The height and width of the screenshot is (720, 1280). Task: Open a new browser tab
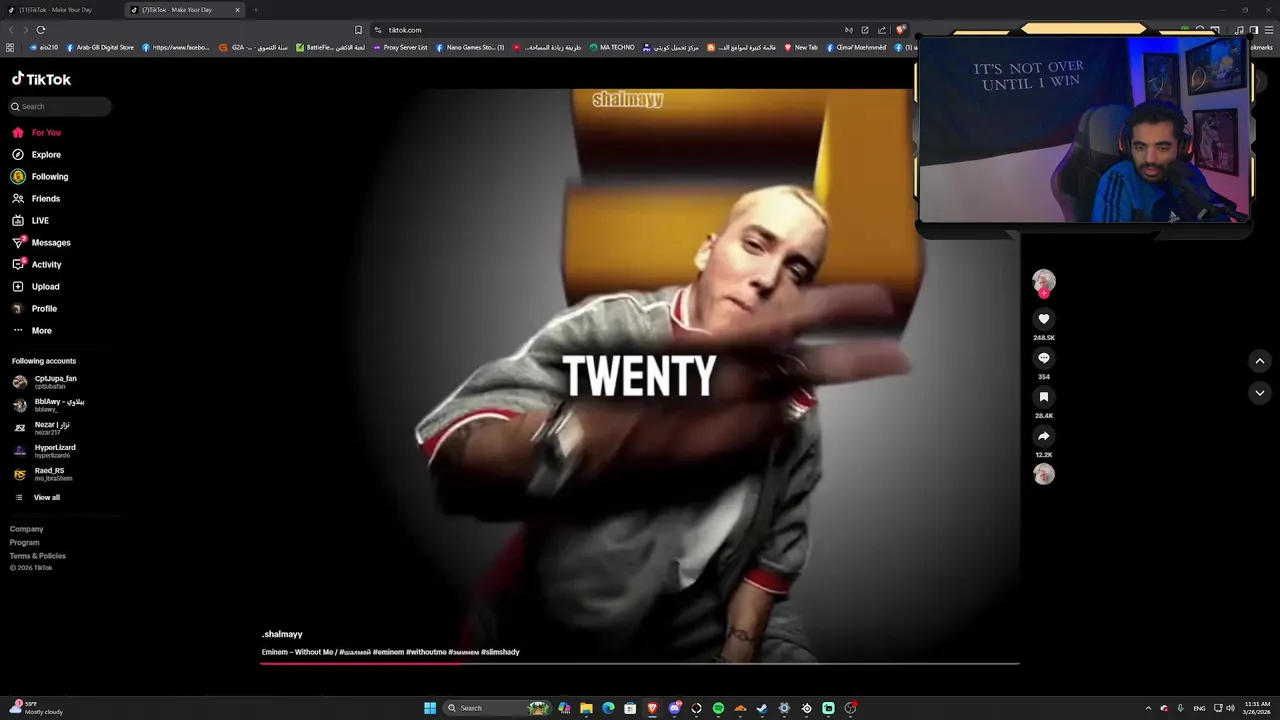click(x=255, y=10)
